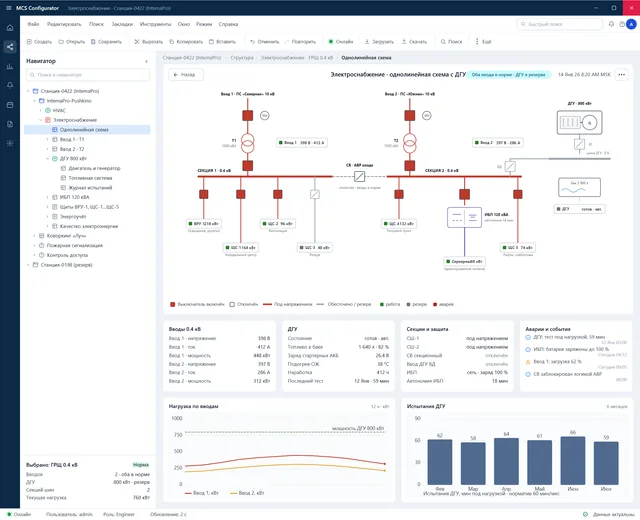Click the Скачать toolbar button
Screen dimensions: 640x520
[414, 42]
